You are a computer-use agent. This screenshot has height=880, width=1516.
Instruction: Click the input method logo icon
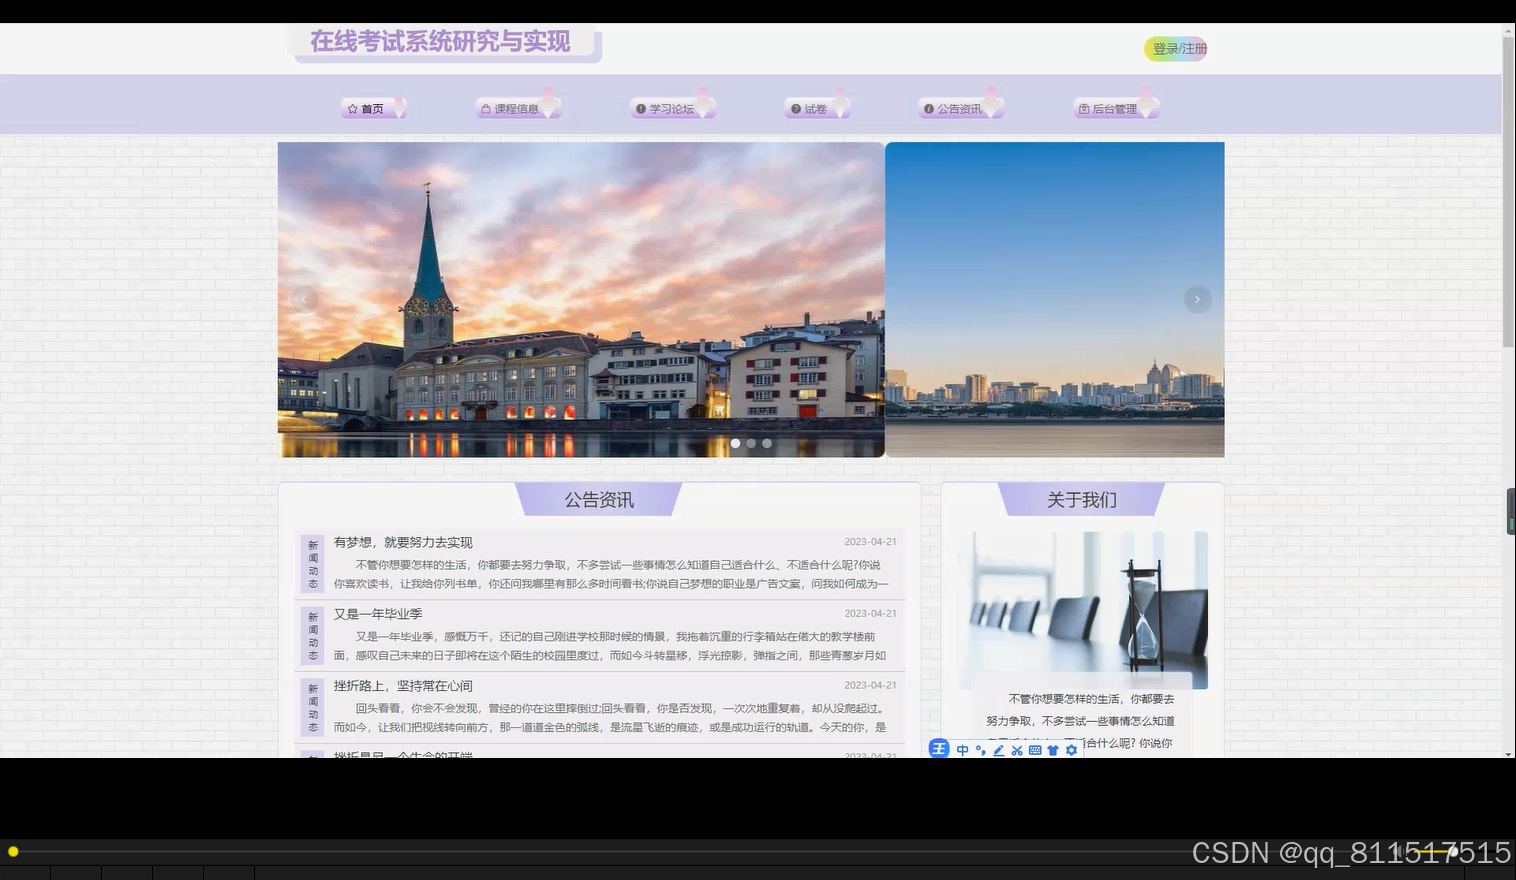point(939,749)
